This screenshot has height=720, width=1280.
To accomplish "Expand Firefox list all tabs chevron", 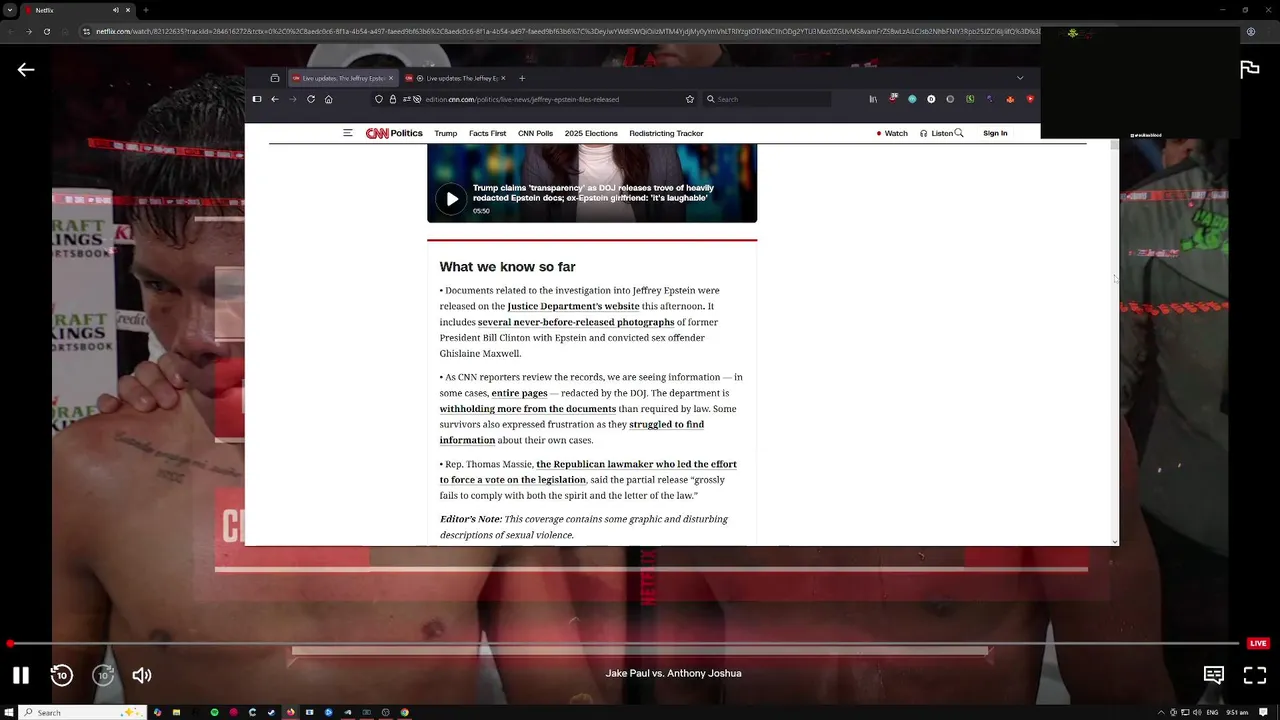I will [1020, 78].
